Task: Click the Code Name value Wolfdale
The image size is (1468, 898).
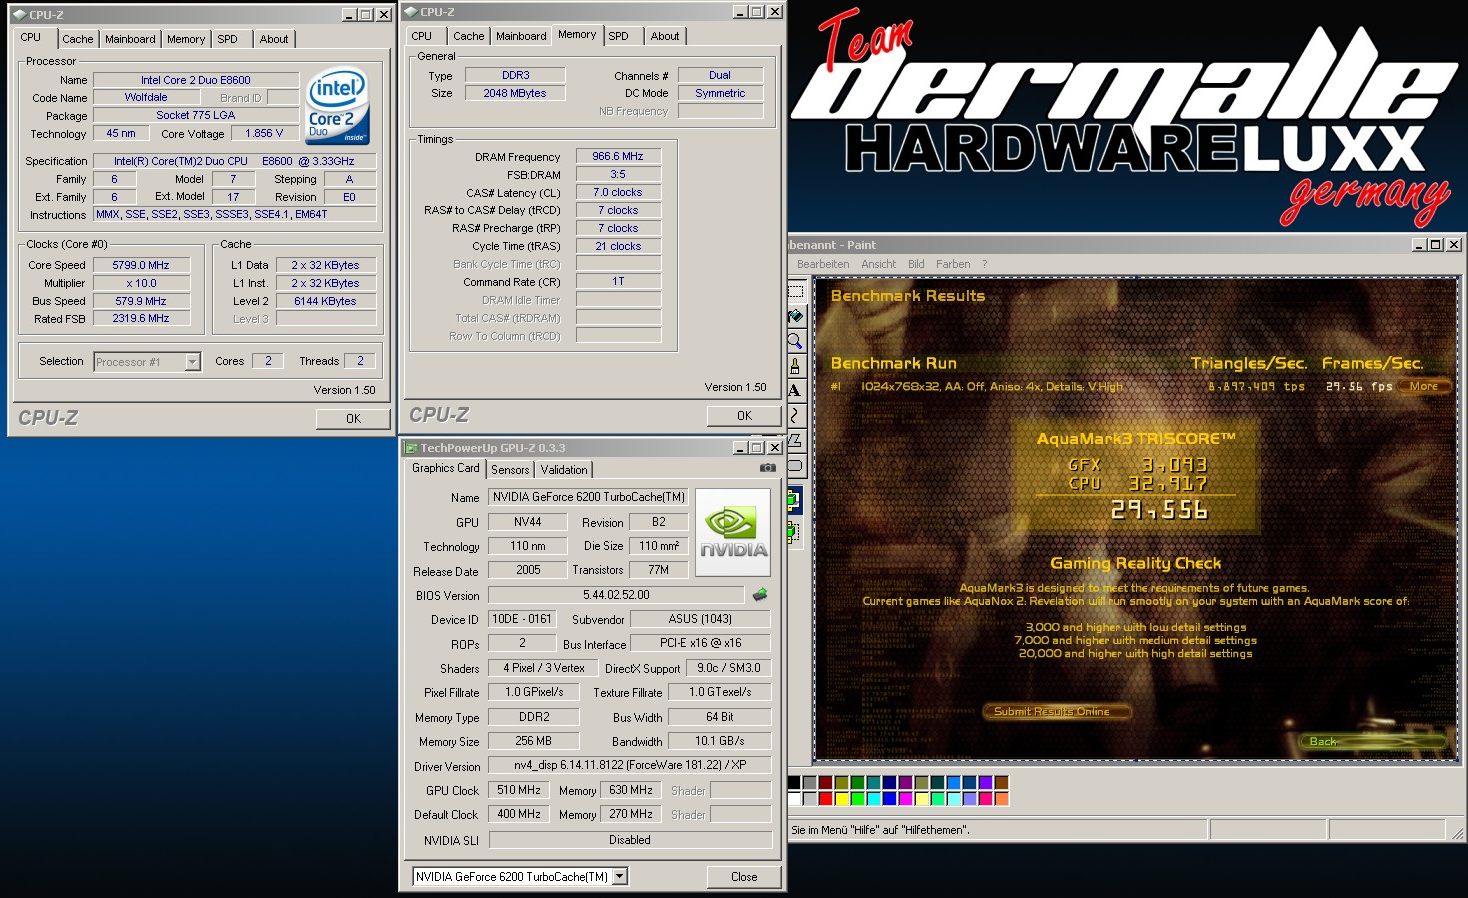Action: point(146,98)
